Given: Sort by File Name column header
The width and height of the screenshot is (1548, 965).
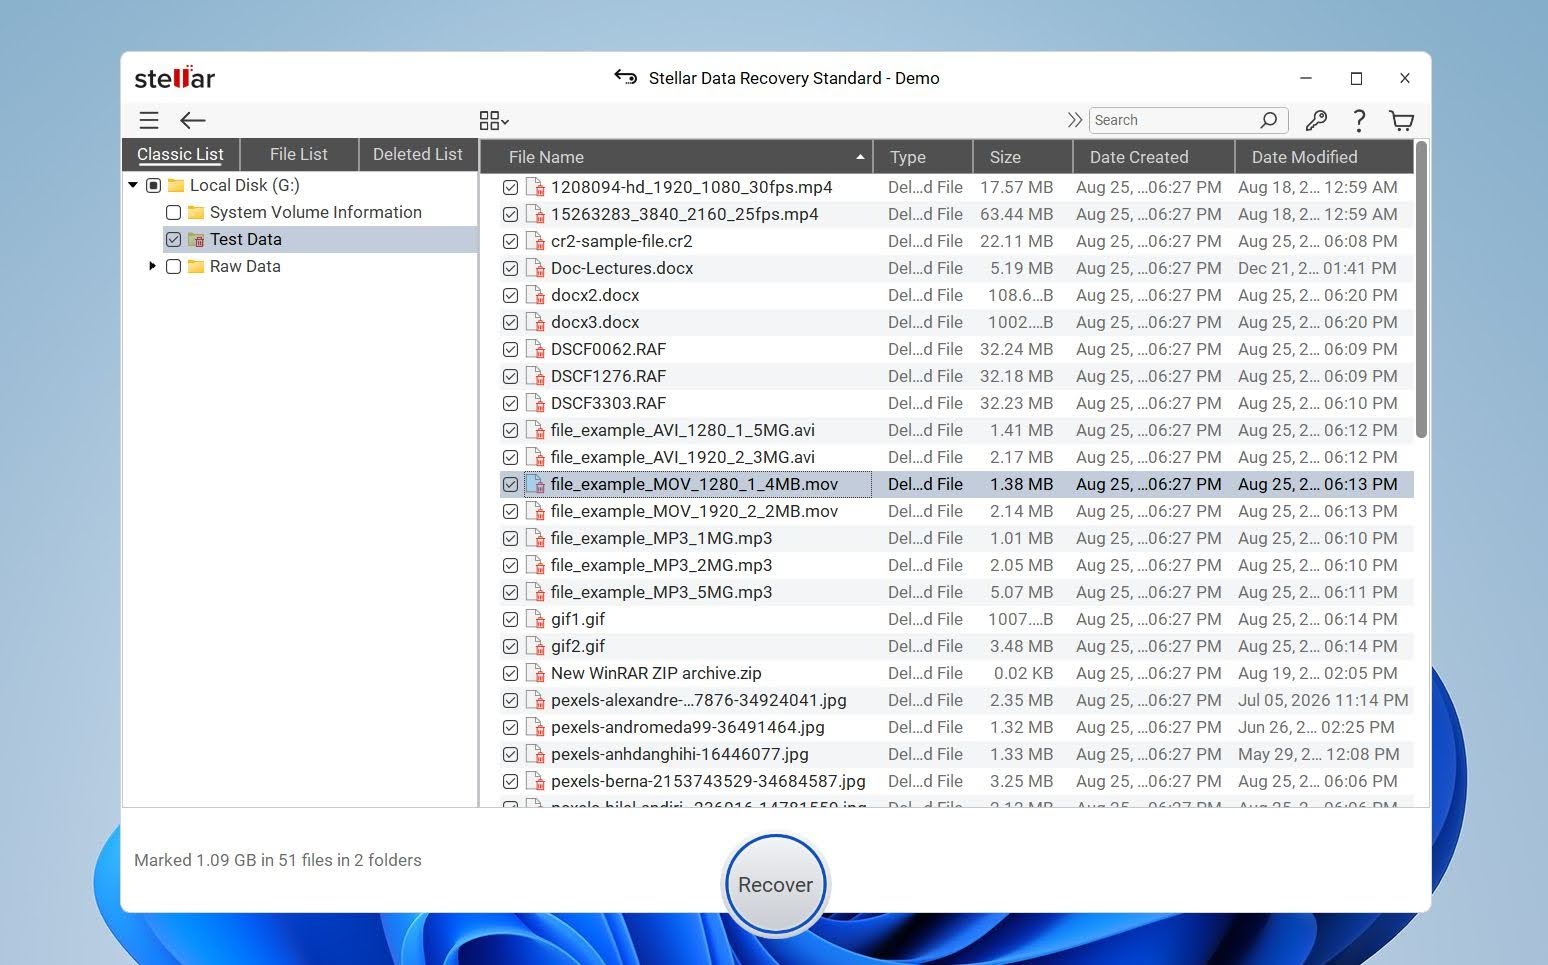Looking at the screenshot, I should (676, 157).
